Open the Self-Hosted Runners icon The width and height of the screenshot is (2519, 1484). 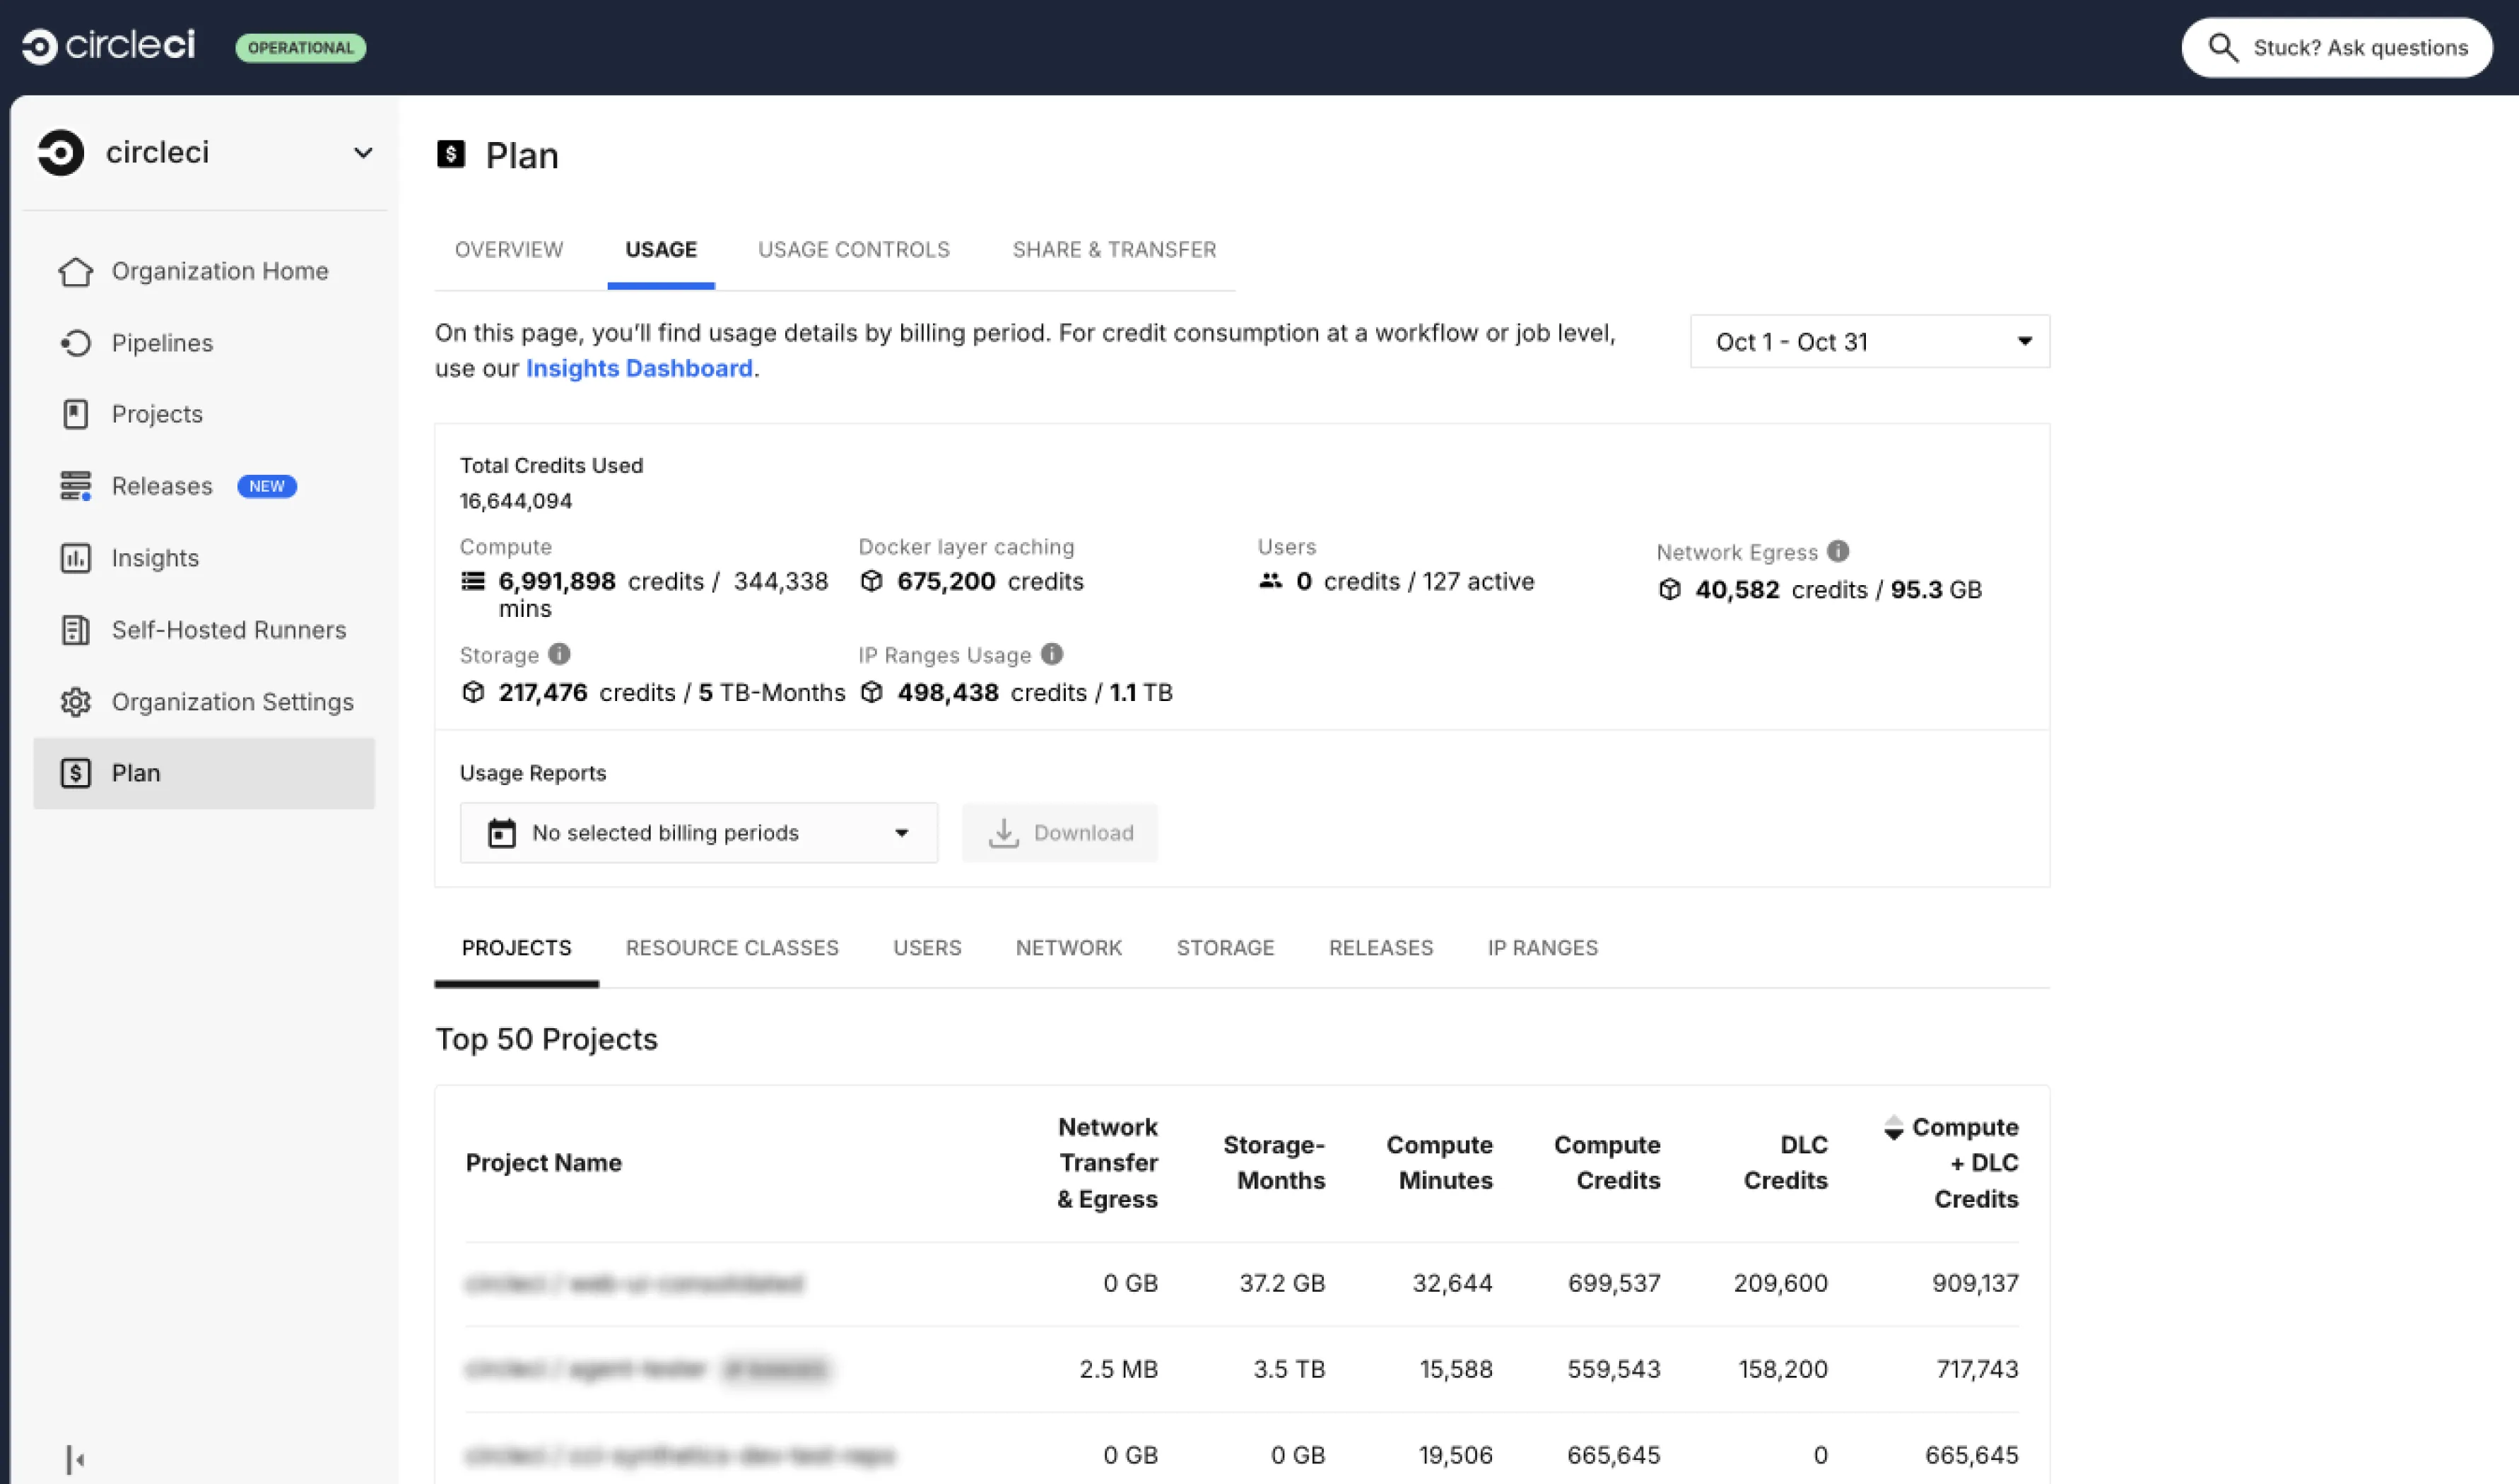(x=75, y=630)
